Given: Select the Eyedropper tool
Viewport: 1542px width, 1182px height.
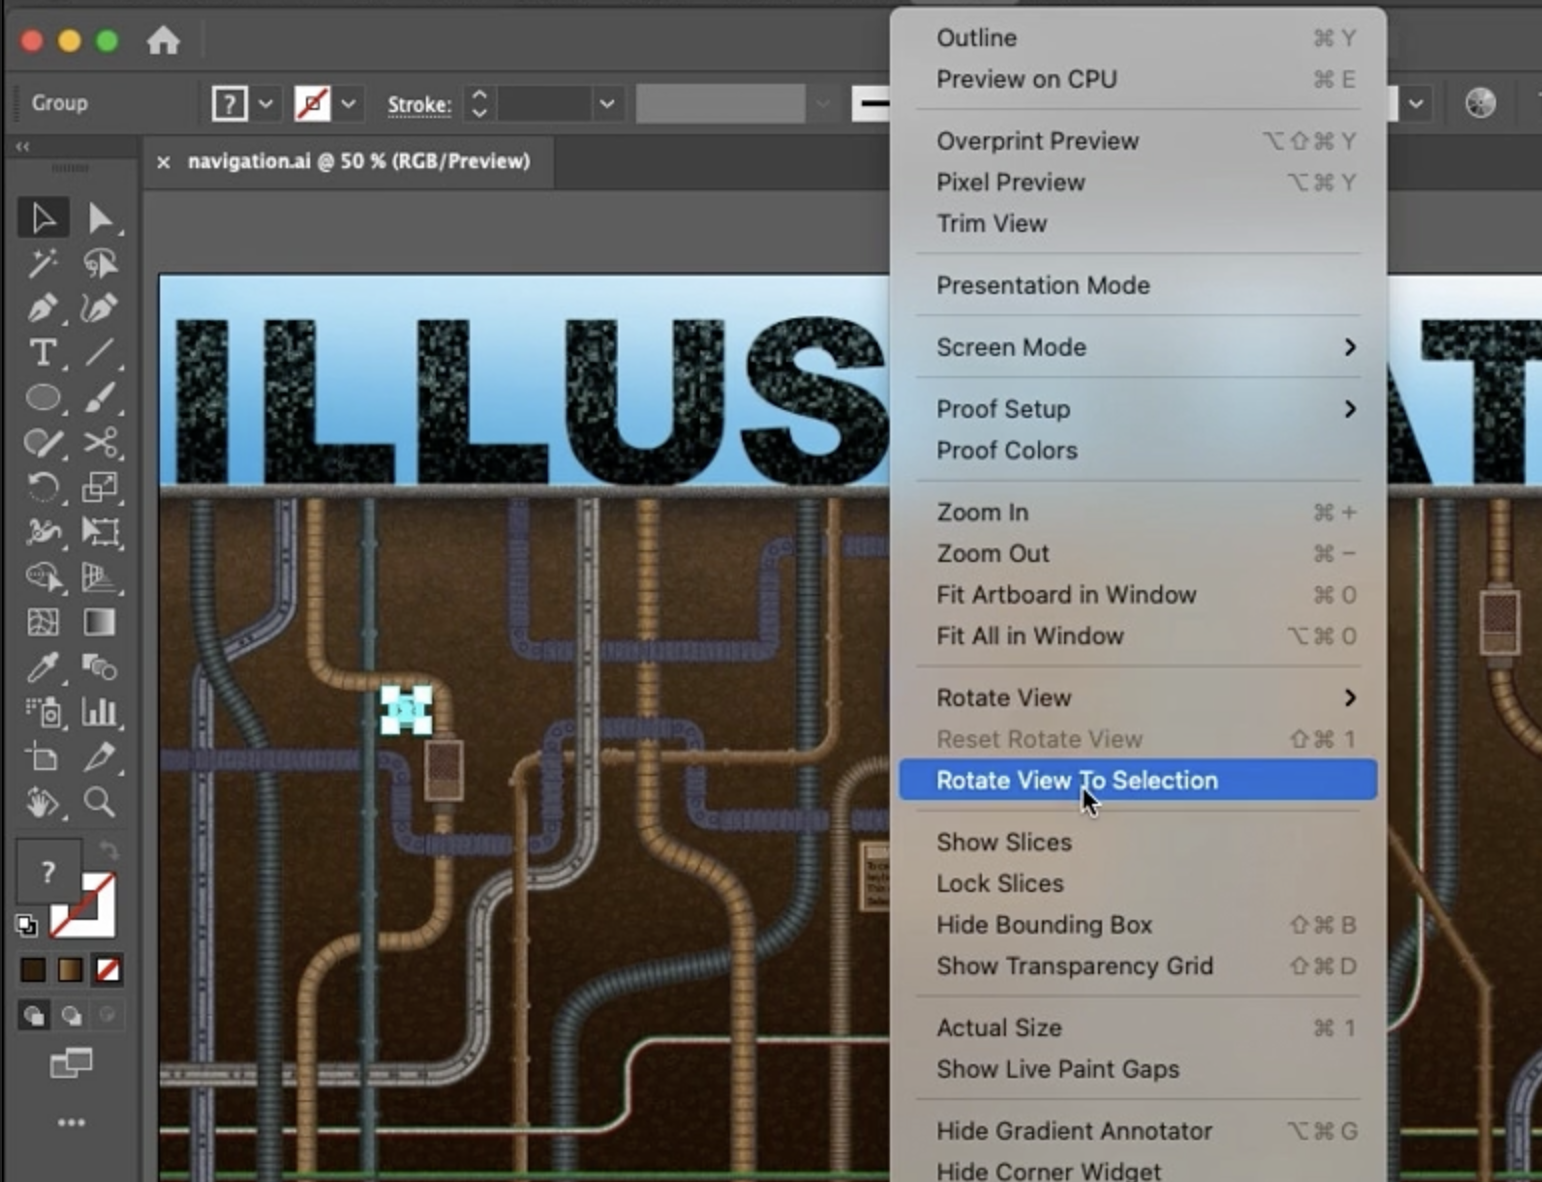Looking at the screenshot, I should click(43, 667).
